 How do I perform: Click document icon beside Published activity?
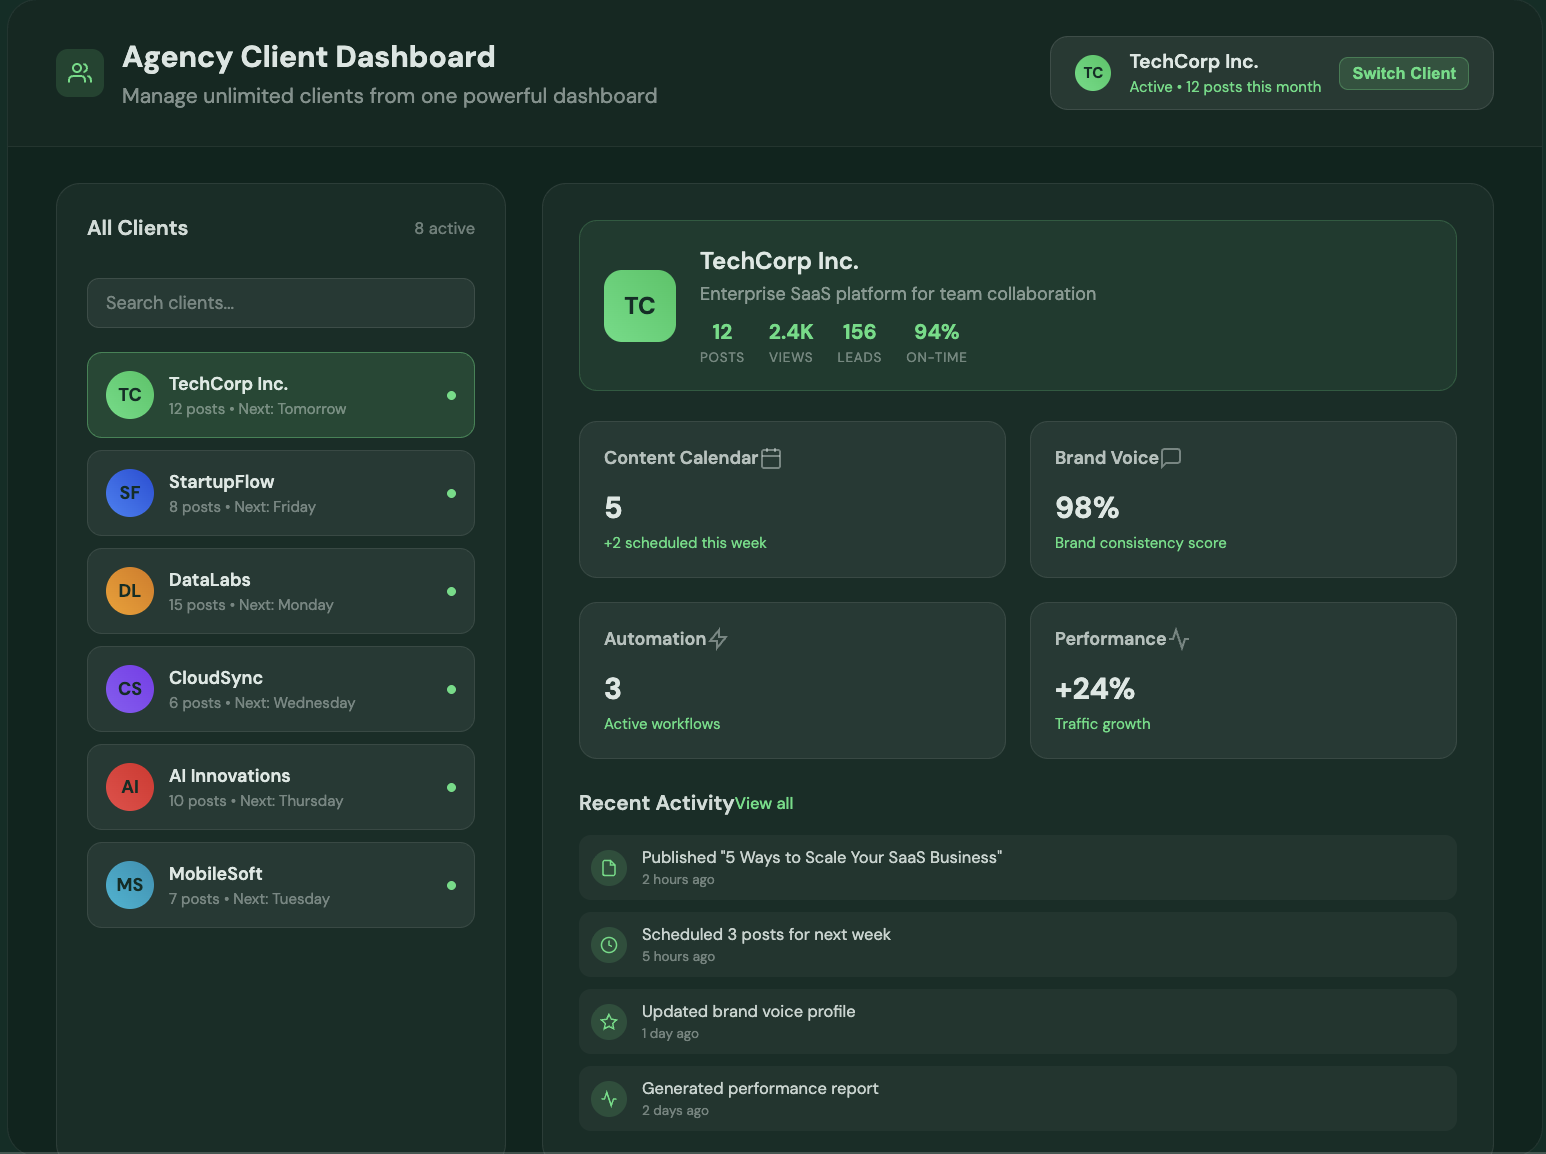click(x=609, y=868)
